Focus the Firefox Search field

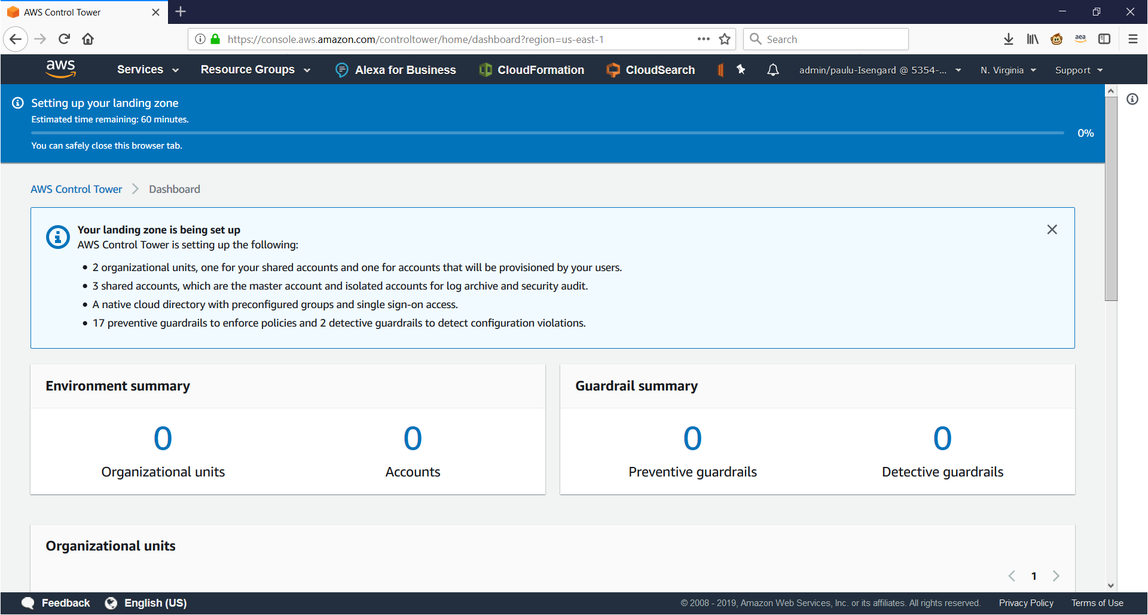tap(826, 39)
